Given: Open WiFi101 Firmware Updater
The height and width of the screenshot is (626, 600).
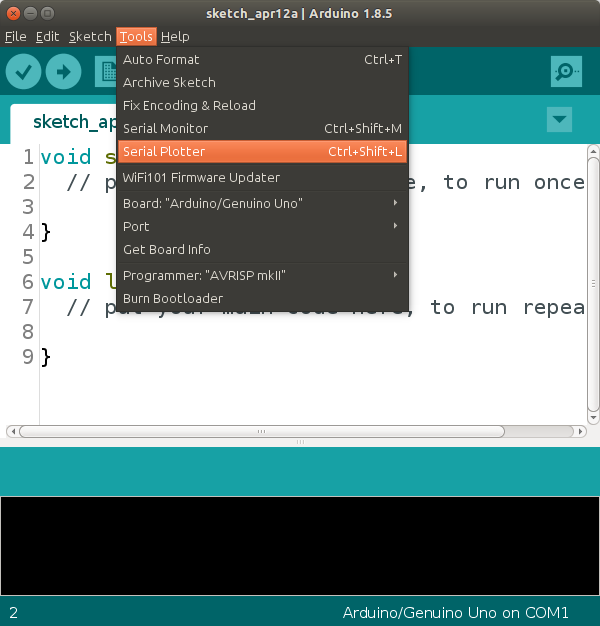Looking at the screenshot, I should (x=263, y=178).
